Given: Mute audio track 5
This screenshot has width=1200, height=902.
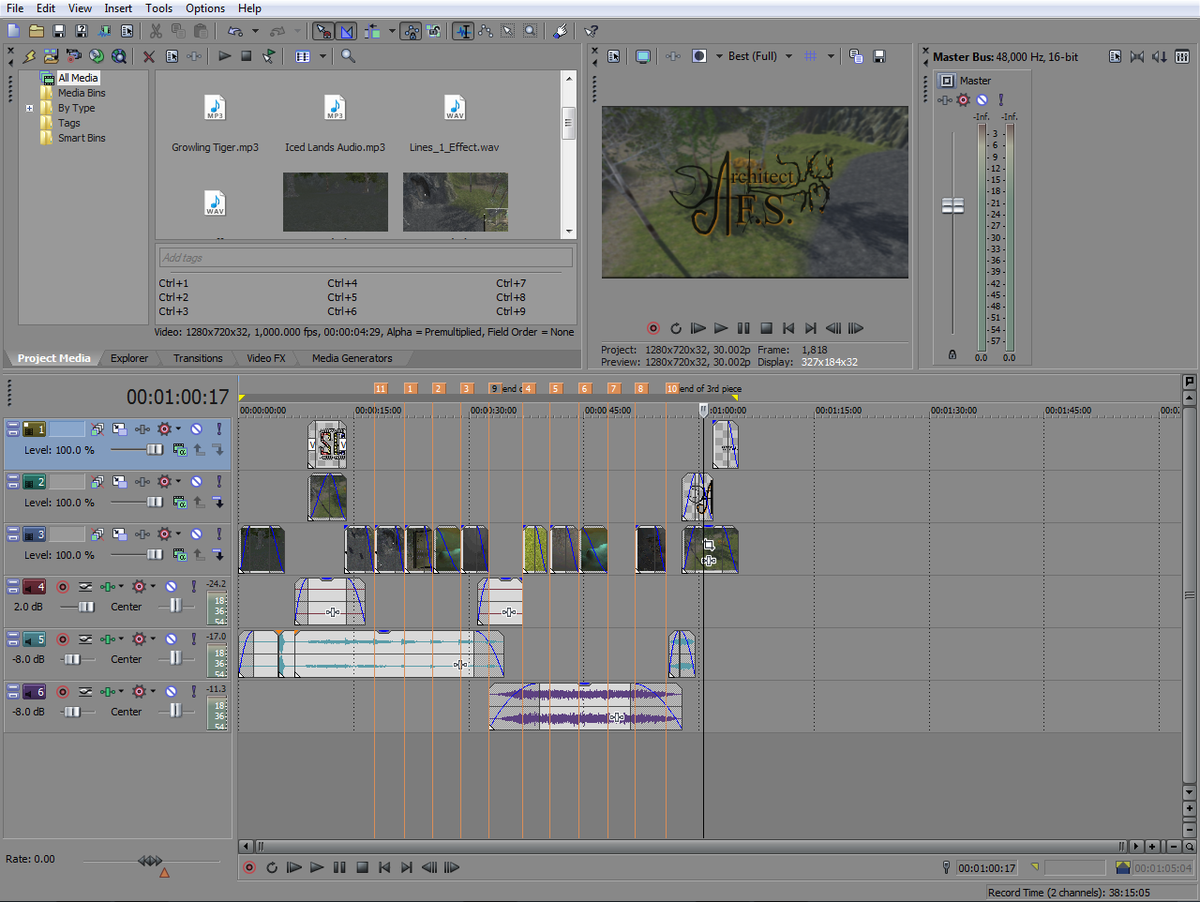Looking at the screenshot, I should click(171, 639).
